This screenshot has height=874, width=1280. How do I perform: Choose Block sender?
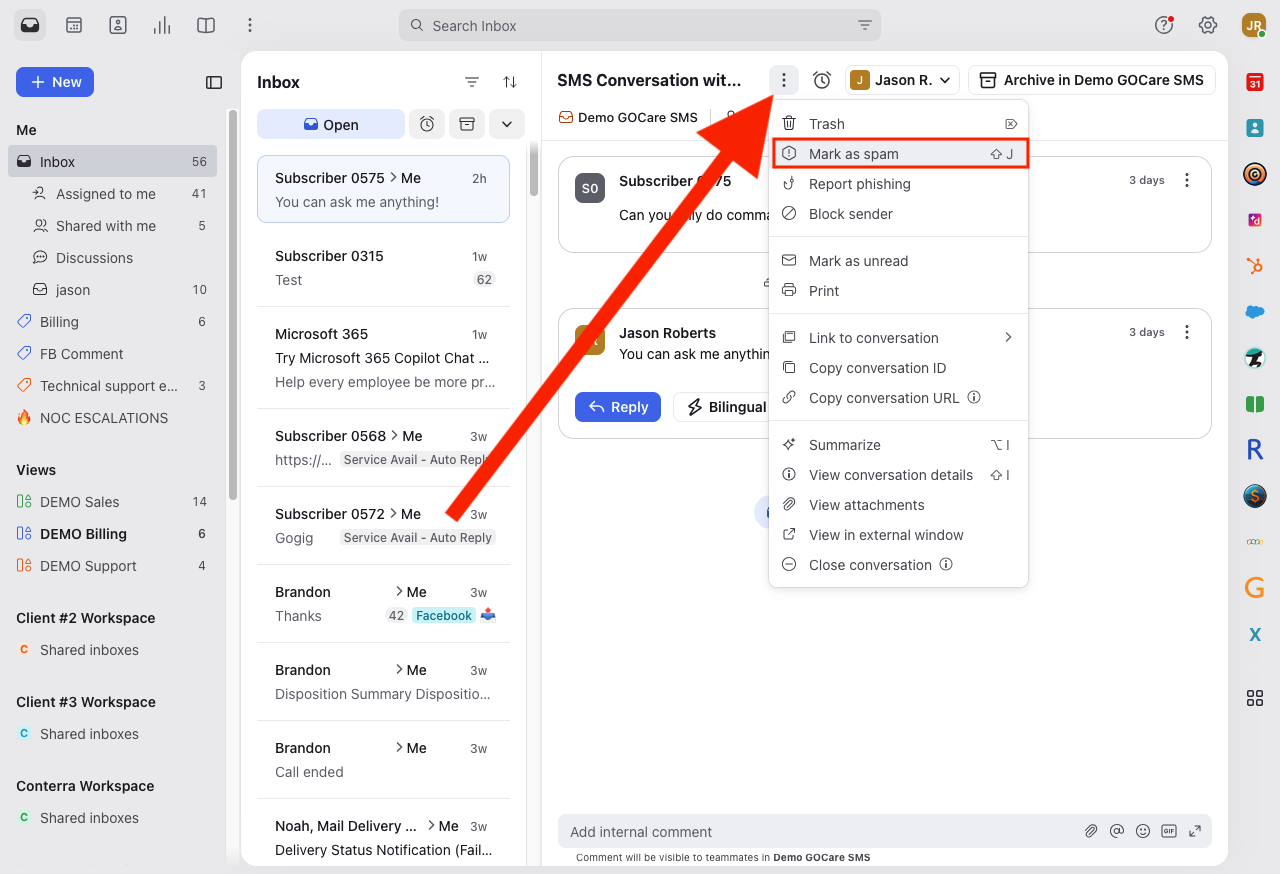898,214
